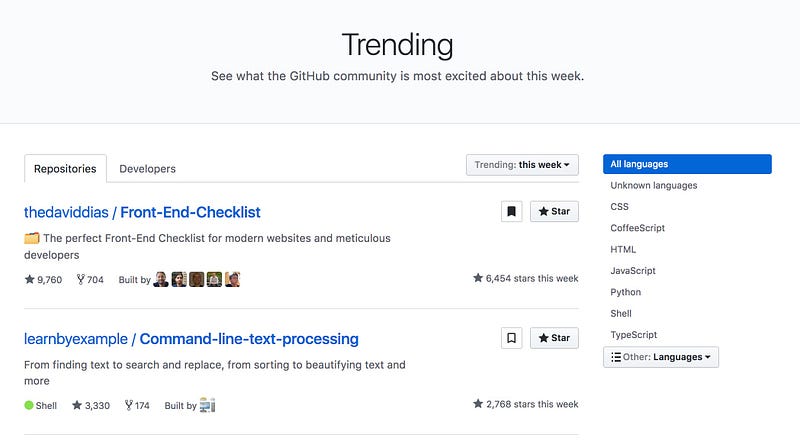
Task: Toggle bookmark for the Front-End-Checklist repository
Action: pyautogui.click(x=511, y=211)
